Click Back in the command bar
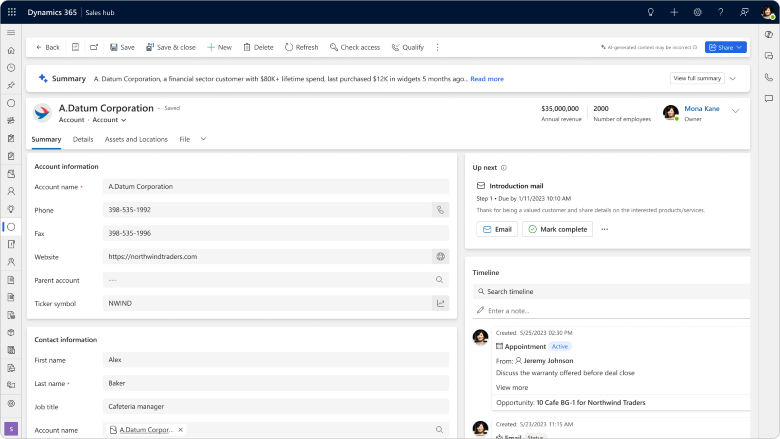This screenshot has height=439, width=780. click(x=48, y=47)
